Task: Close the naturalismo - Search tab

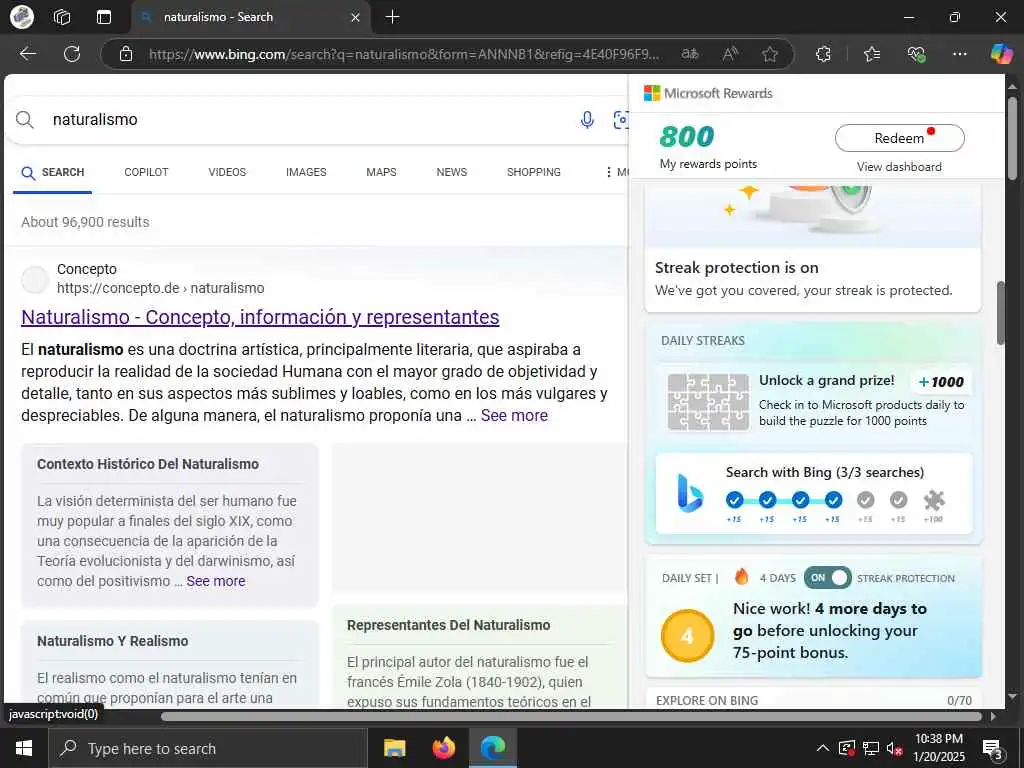Action: click(x=355, y=18)
